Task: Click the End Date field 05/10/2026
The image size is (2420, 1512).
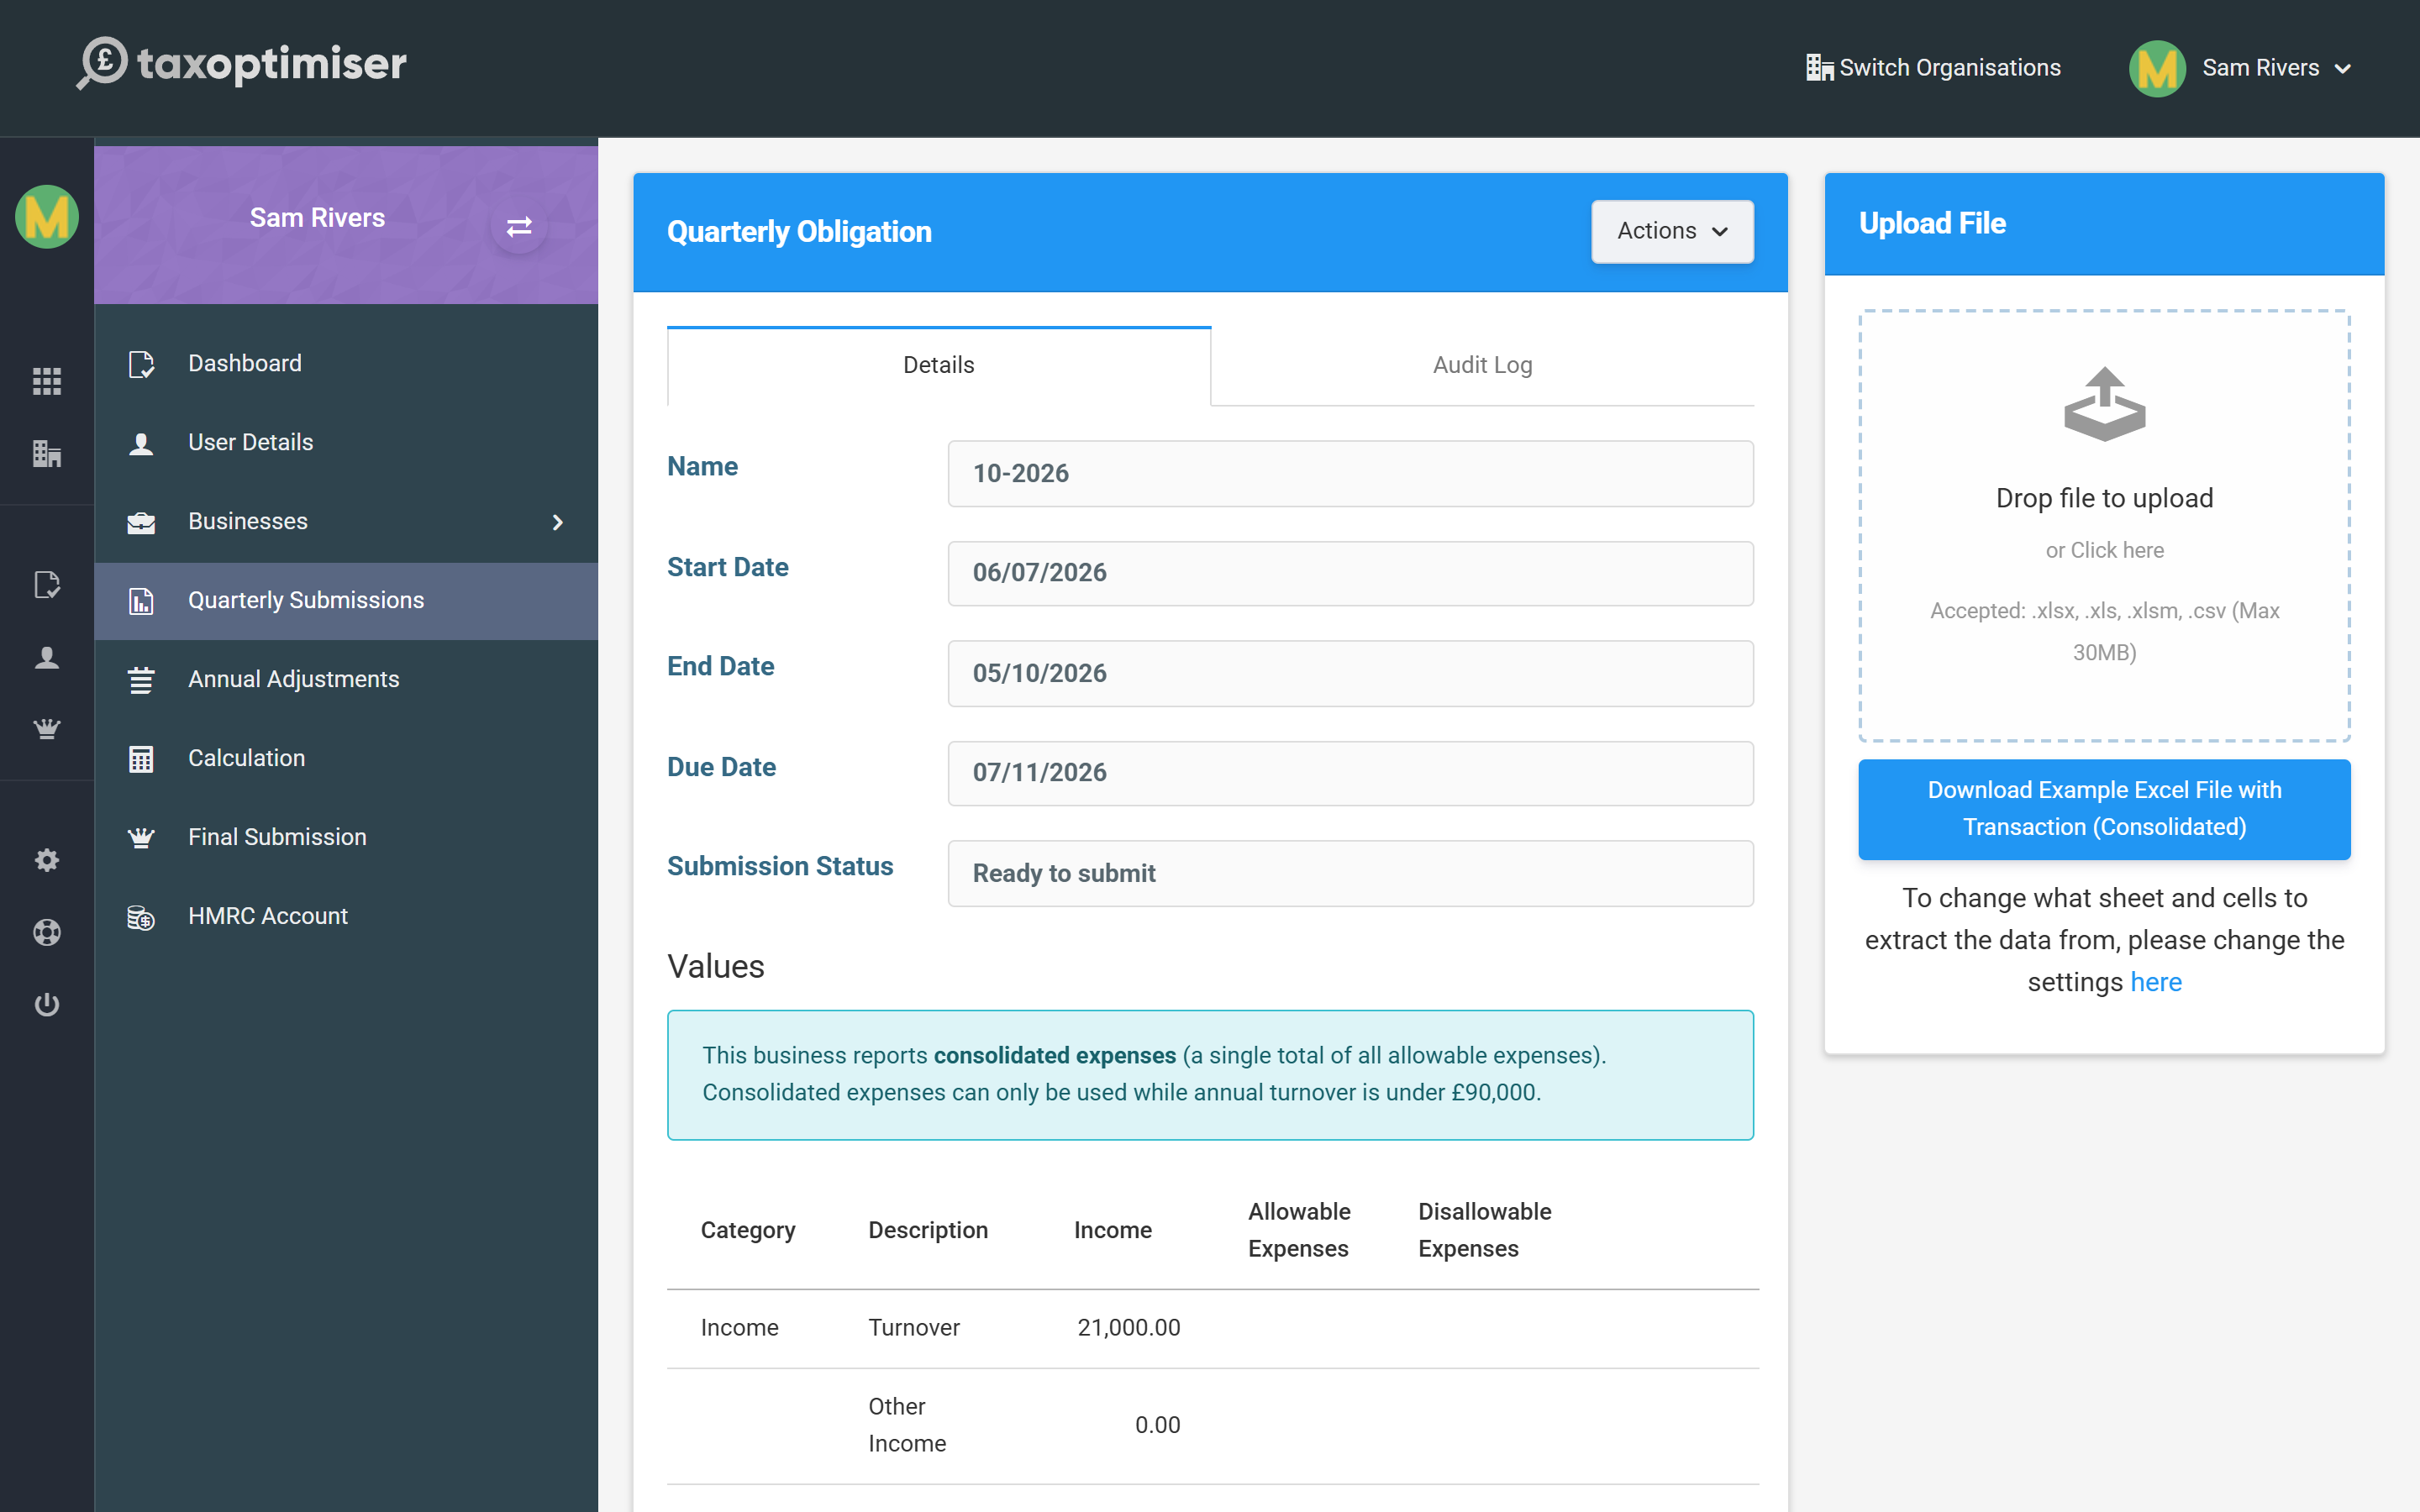Action: 1350,673
